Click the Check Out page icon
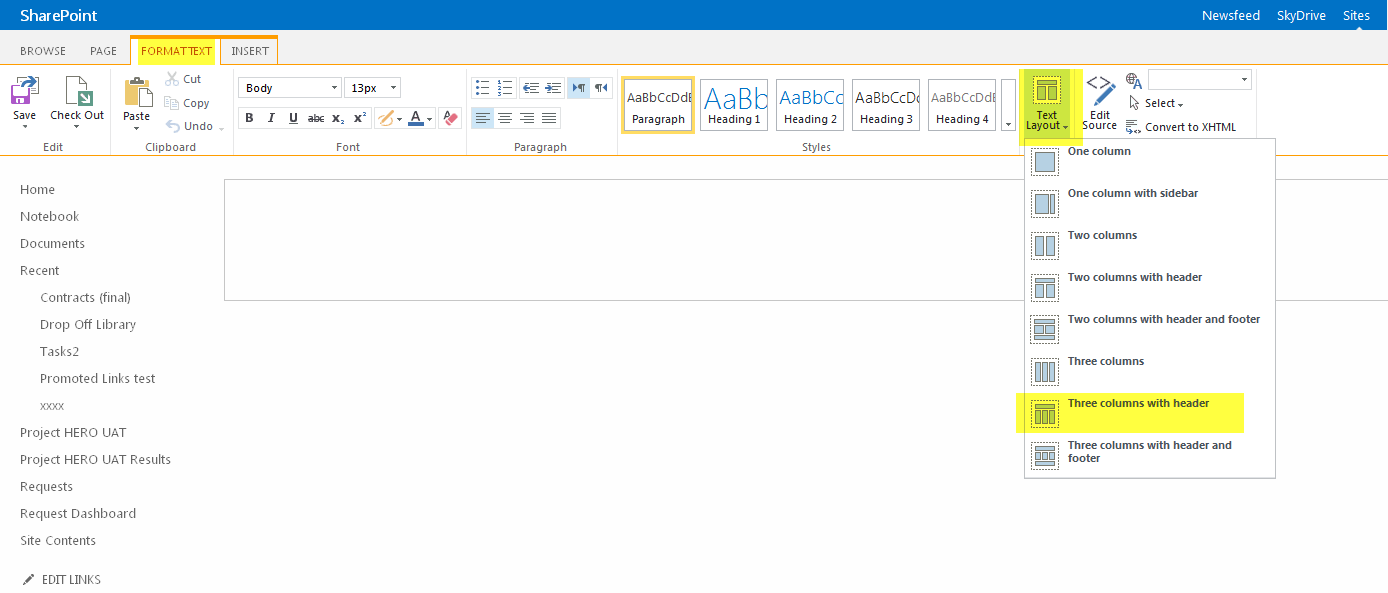Image resolution: width=1388 pixels, height=593 pixels. 77,92
